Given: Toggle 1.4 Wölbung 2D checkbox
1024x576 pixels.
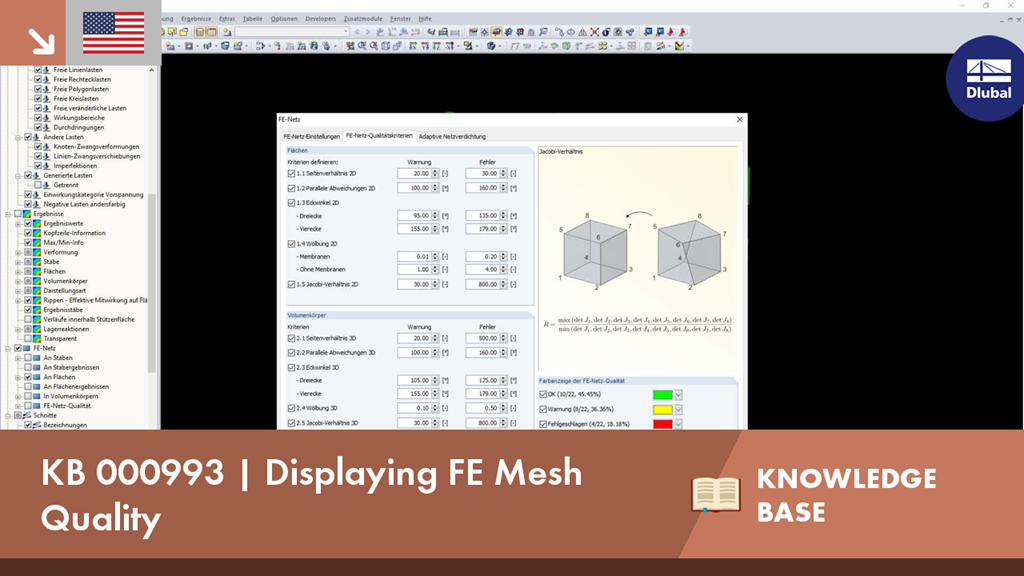Looking at the screenshot, I should (x=291, y=244).
